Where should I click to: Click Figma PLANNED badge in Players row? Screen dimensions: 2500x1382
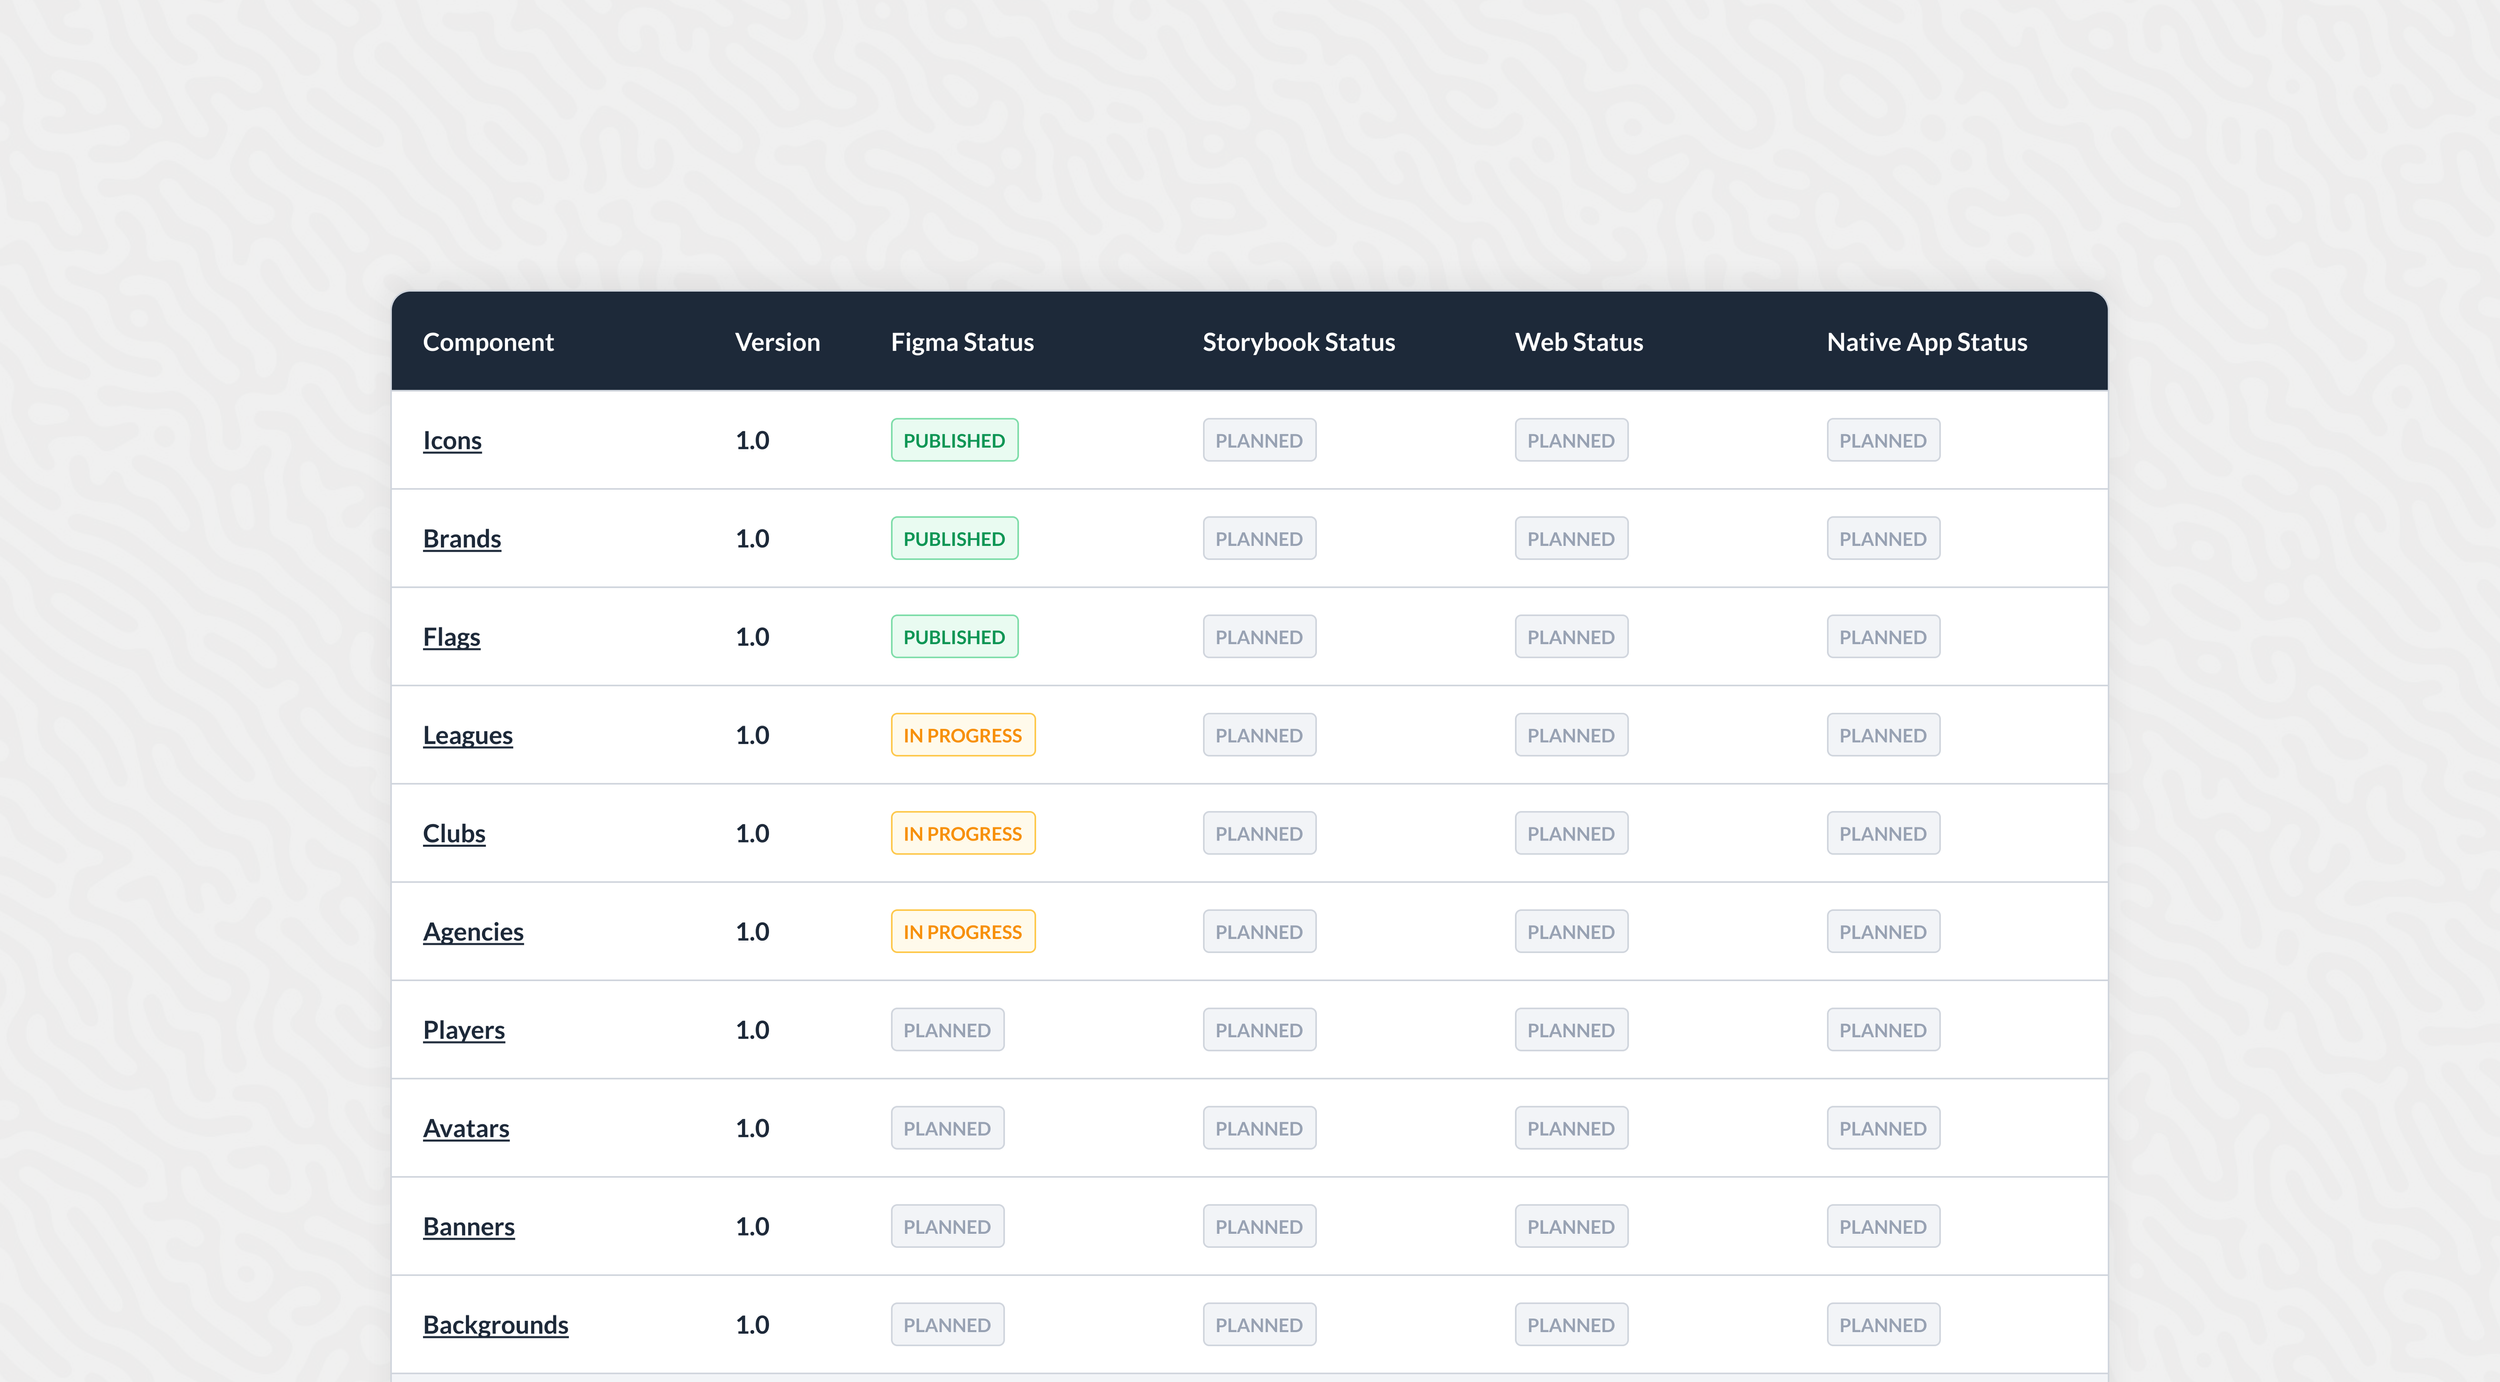pos(948,1030)
